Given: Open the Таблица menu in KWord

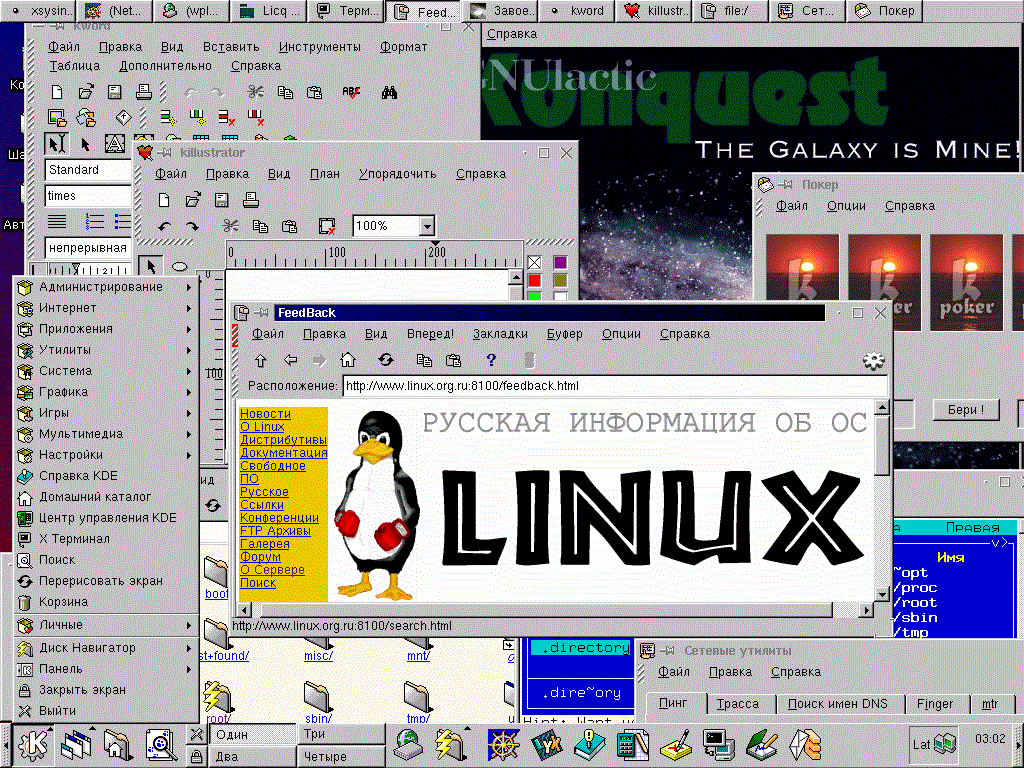Looking at the screenshot, I should 74,66.
